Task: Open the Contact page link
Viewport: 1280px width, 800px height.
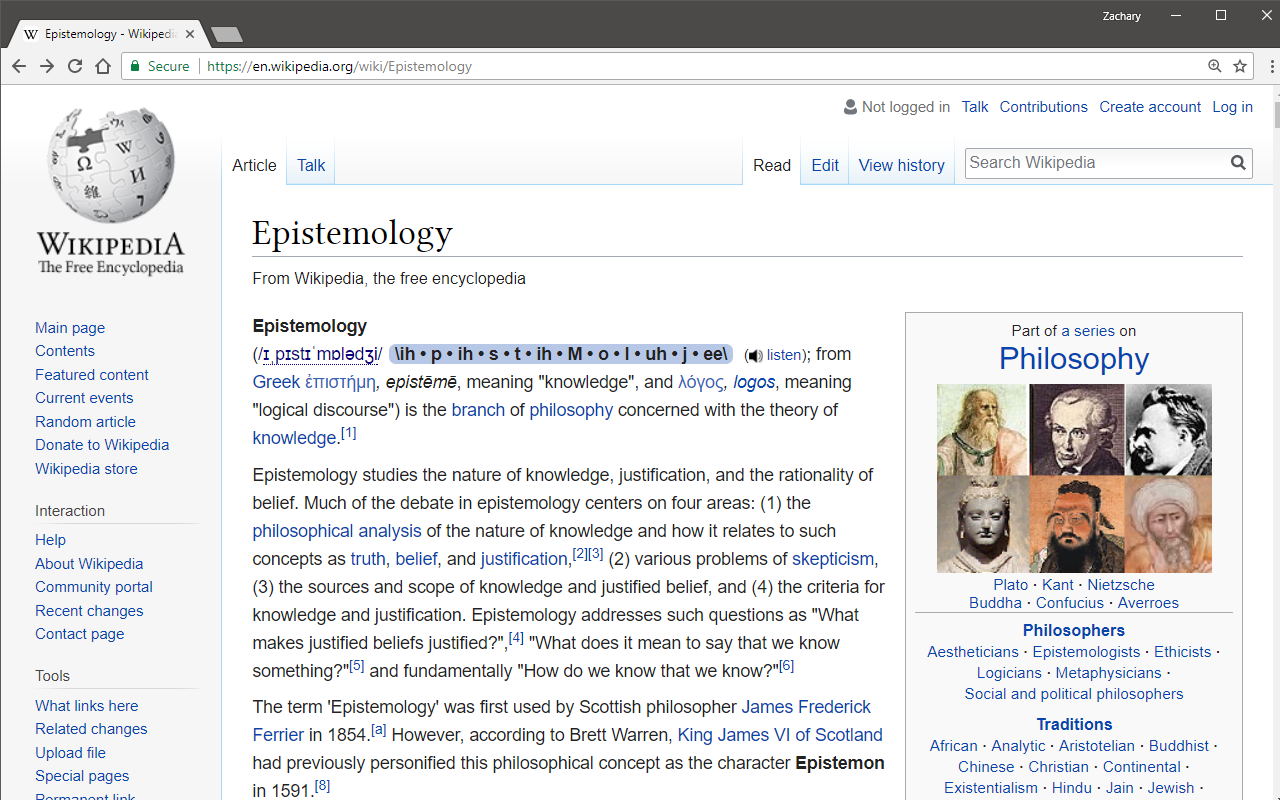Action: tap(80, 634)
